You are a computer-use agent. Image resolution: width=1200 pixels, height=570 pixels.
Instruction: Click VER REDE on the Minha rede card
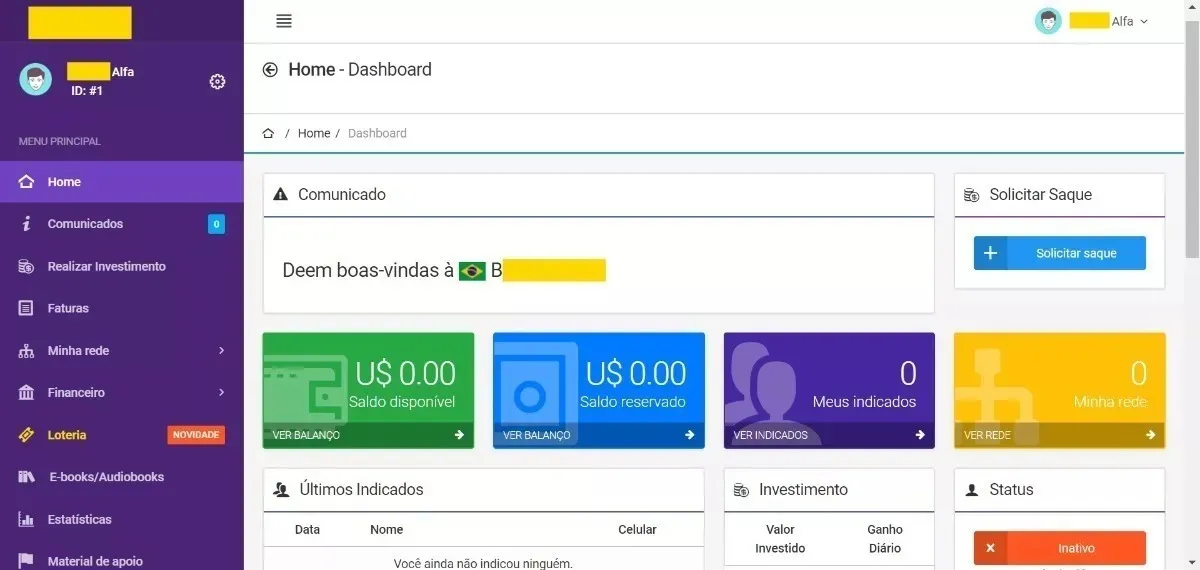(987, 435)
